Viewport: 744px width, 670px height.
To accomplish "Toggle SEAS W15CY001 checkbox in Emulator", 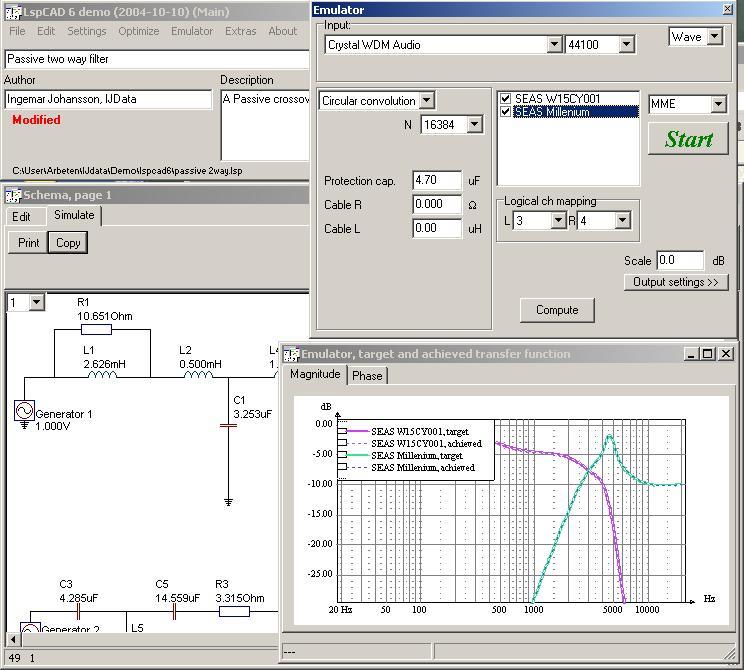I will tap(505, 99).
